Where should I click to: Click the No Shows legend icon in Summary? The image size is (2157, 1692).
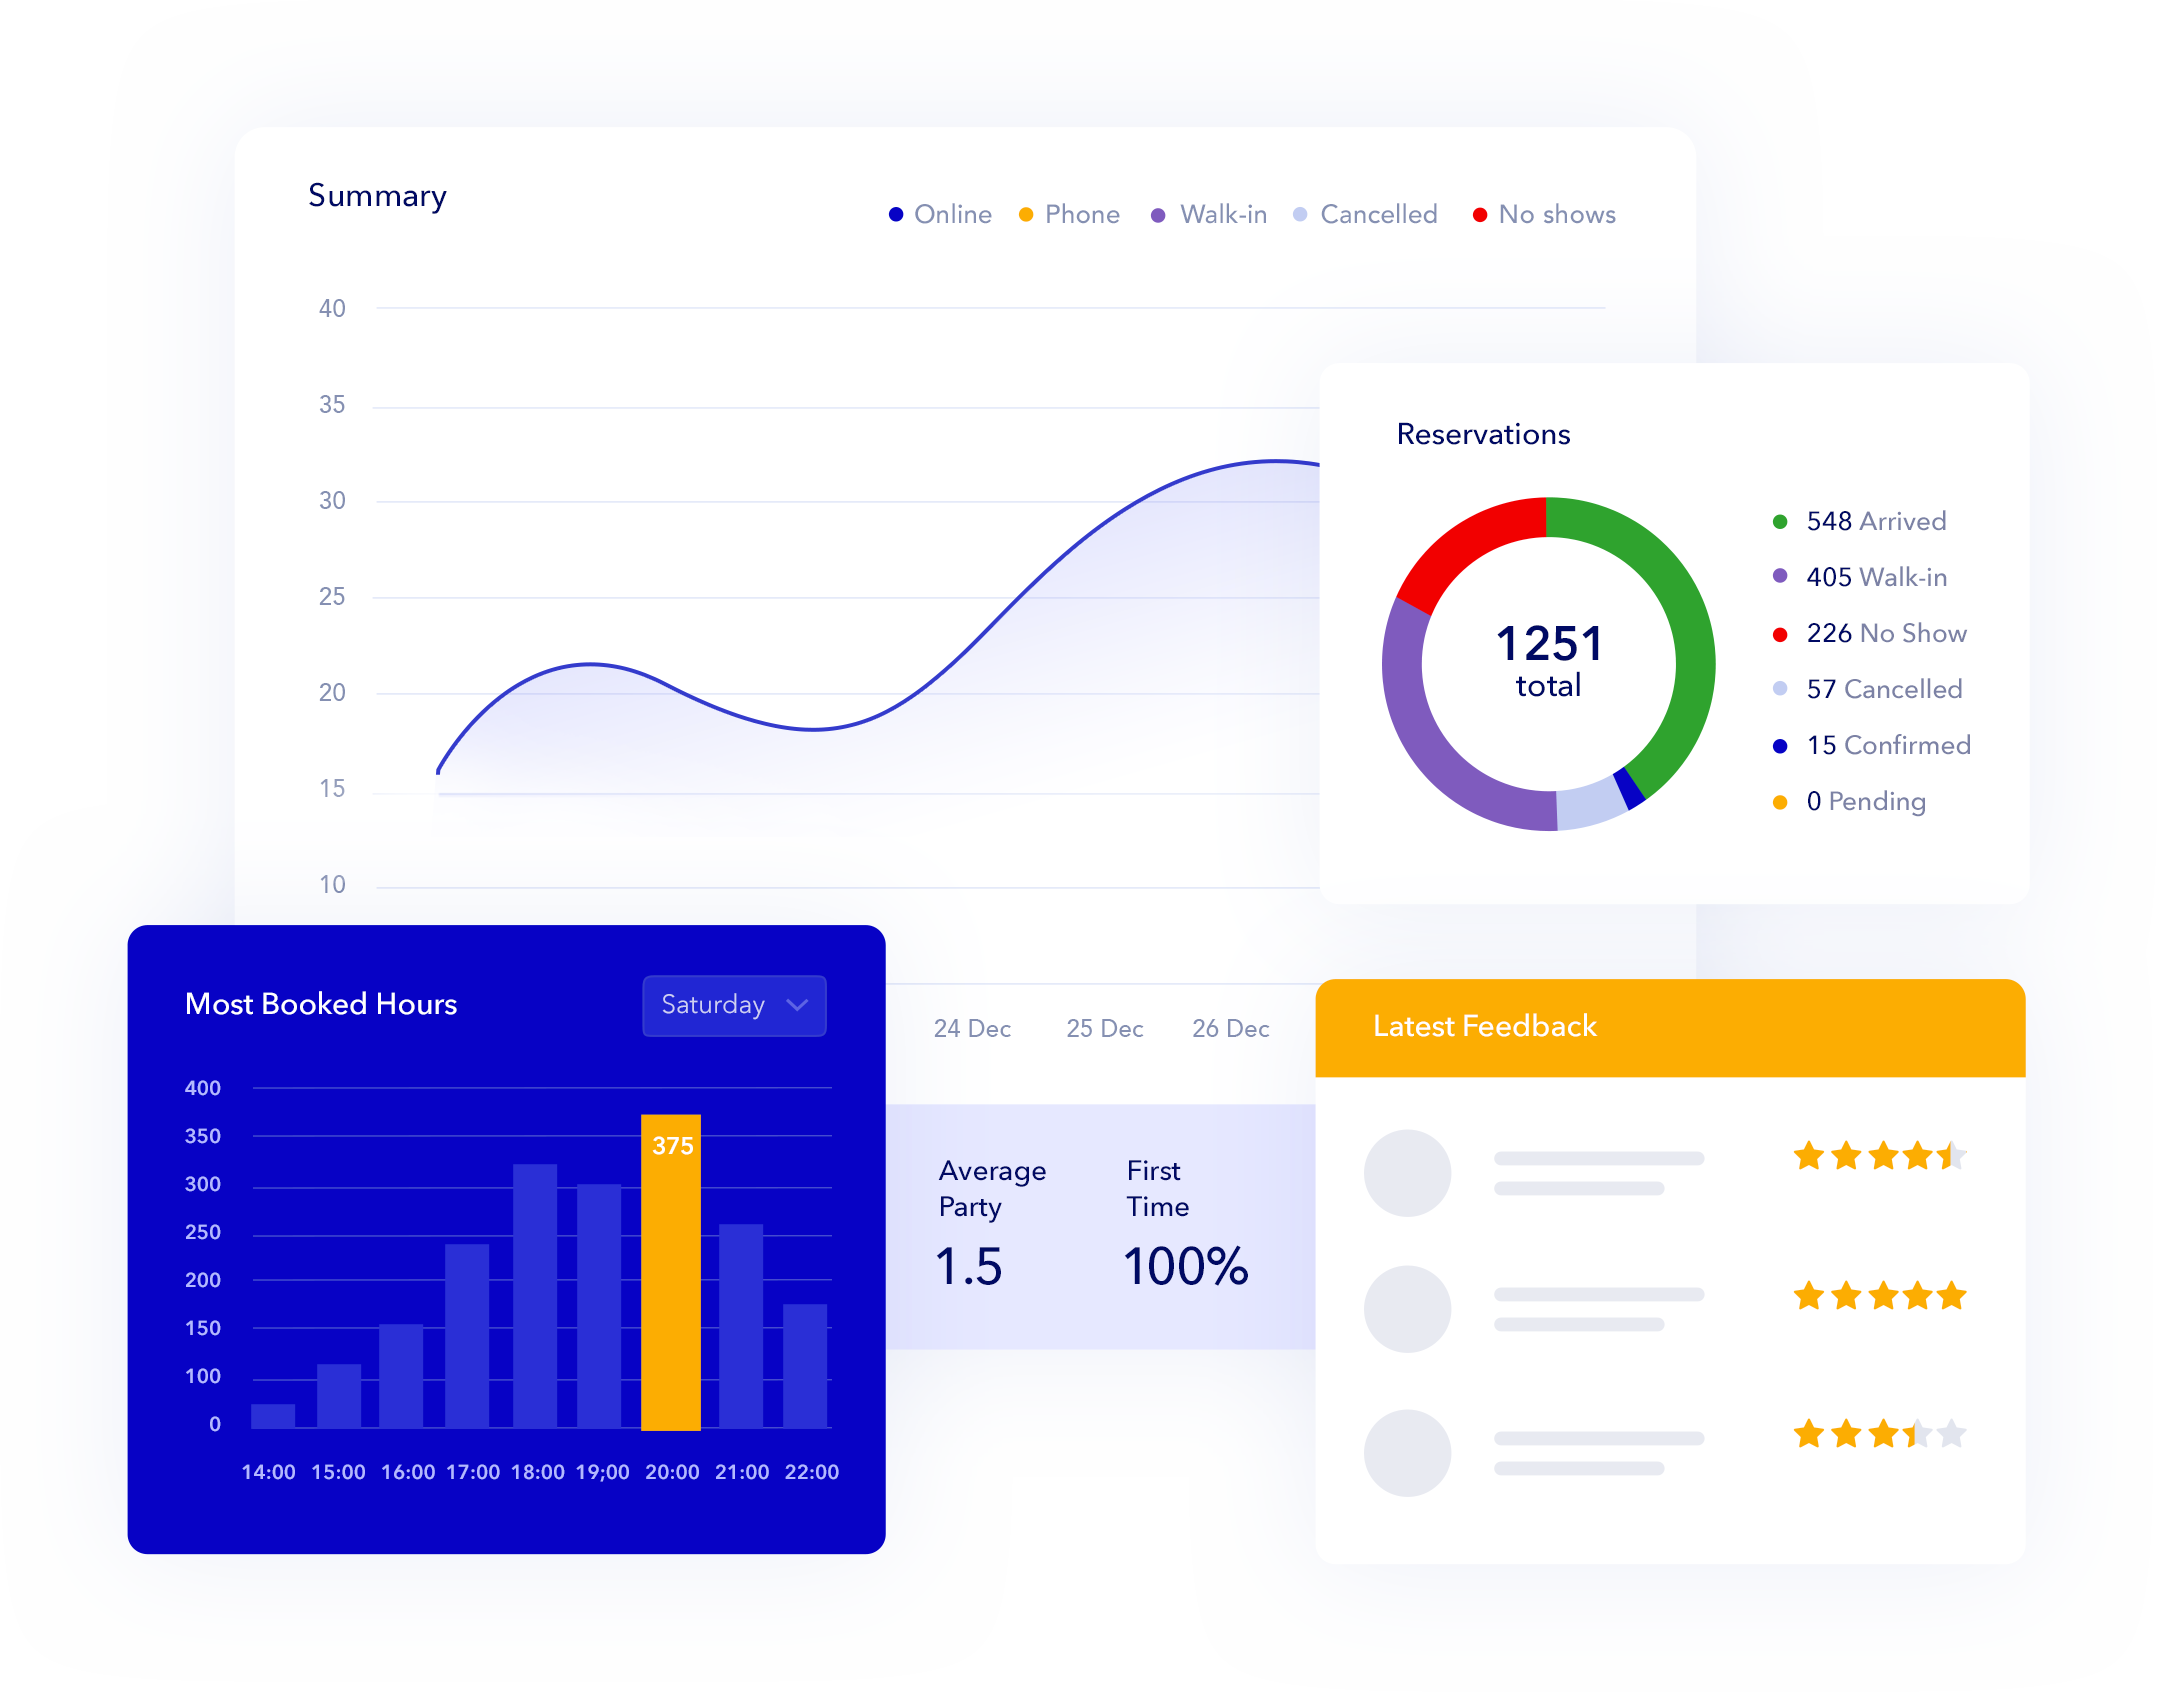pyautogui.click(x=1469, y=214)
